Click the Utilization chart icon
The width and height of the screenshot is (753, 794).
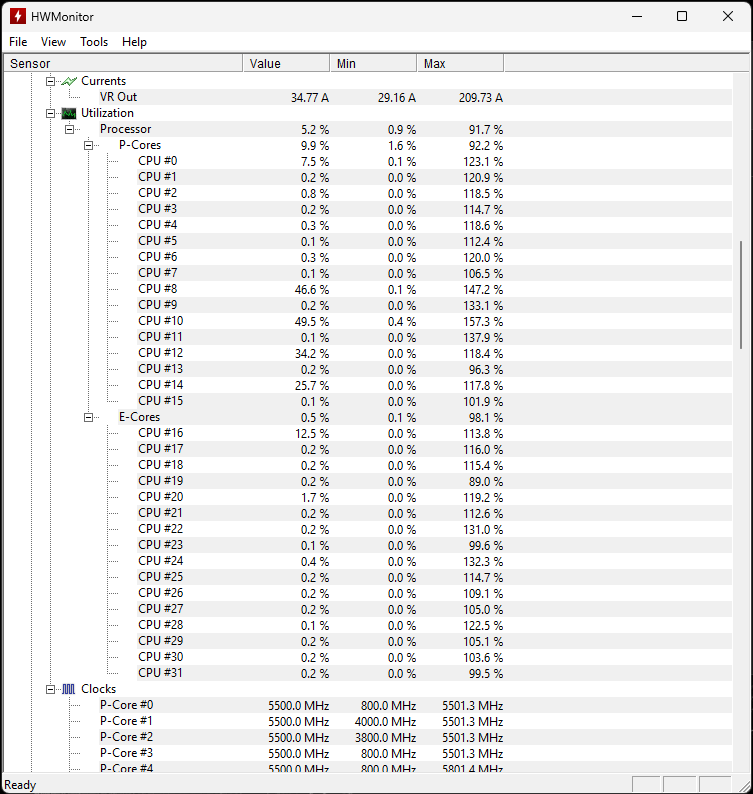coord(69,113)
